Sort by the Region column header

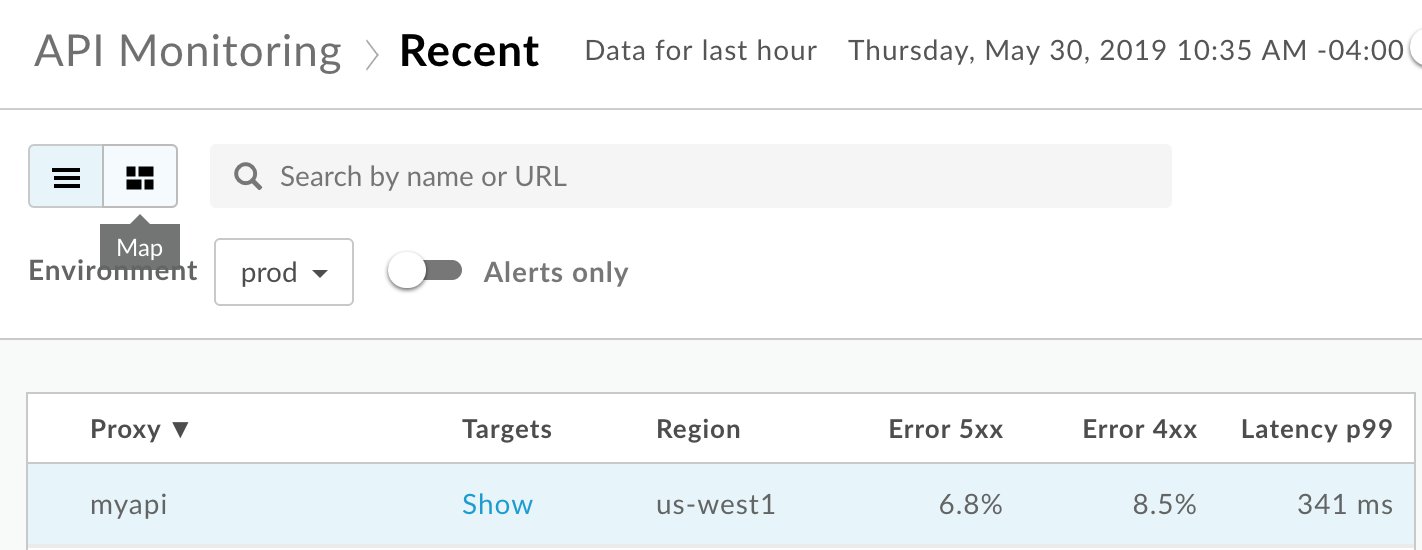(698, 430)
